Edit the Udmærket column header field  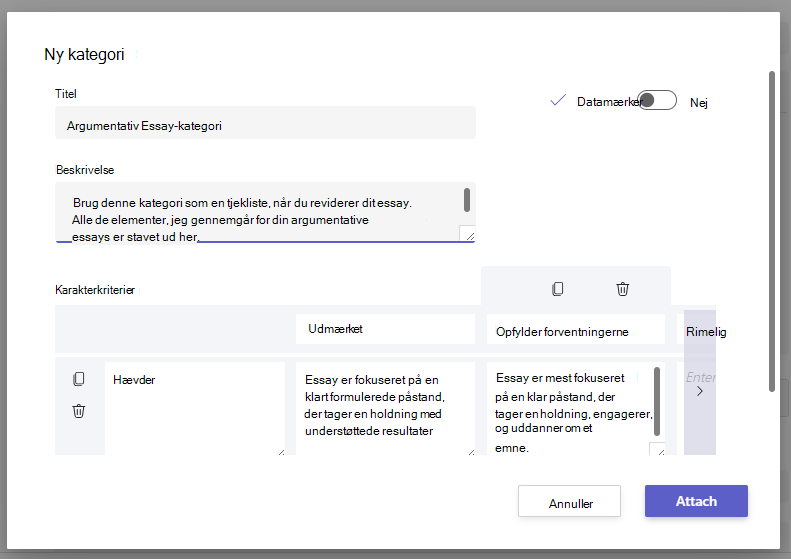(x=385, y=329)
